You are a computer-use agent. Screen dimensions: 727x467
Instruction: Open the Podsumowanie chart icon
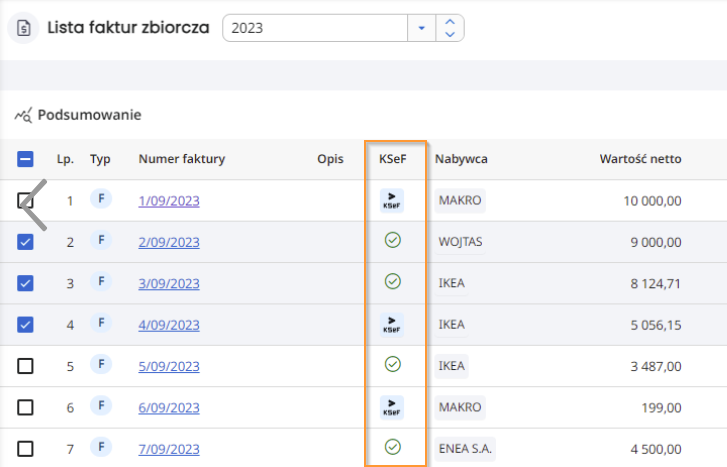point(23,115)
